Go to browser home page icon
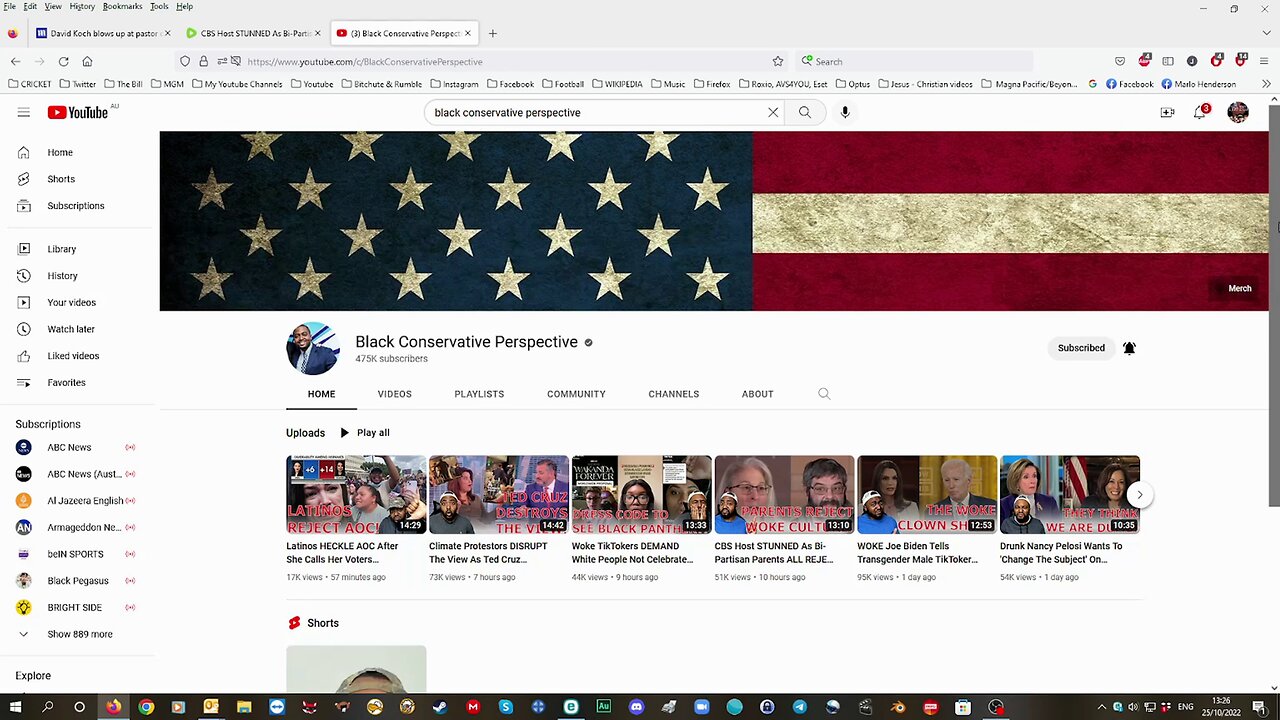1280x720 pixels. (x=87, y=61)
